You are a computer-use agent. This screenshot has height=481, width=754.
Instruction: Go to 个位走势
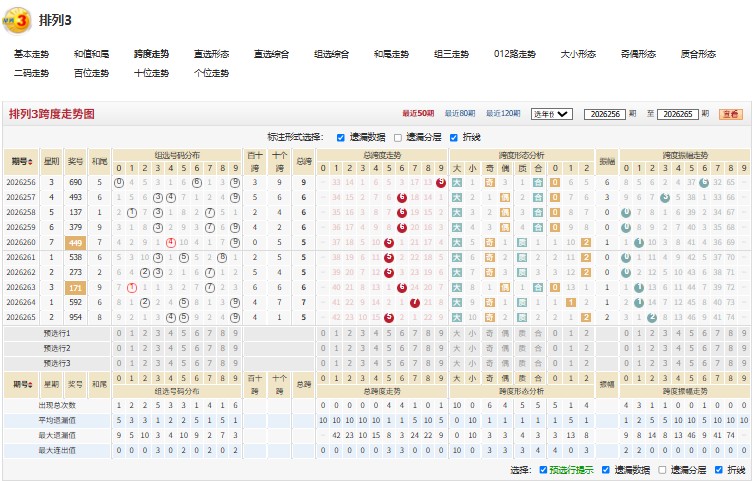pyautogui.click(x=212, y=73)
